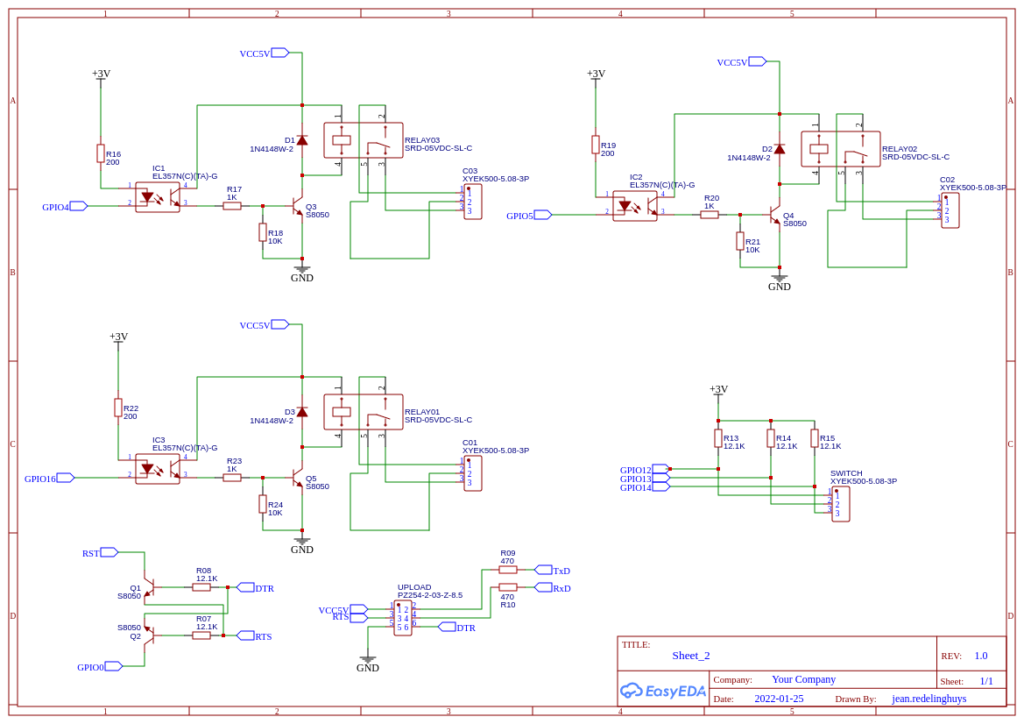Select the R16 200 ohm resistor

click(x=101, y=153)
